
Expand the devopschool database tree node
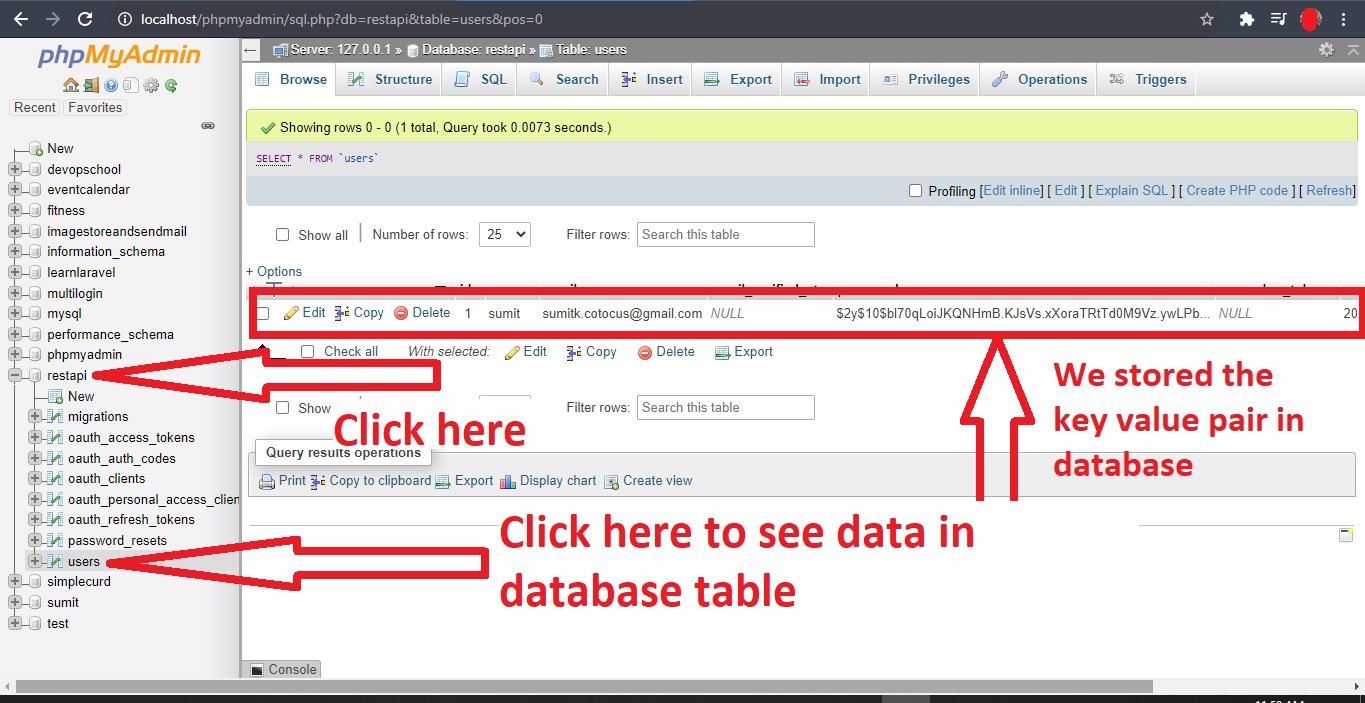pos(15,169)
